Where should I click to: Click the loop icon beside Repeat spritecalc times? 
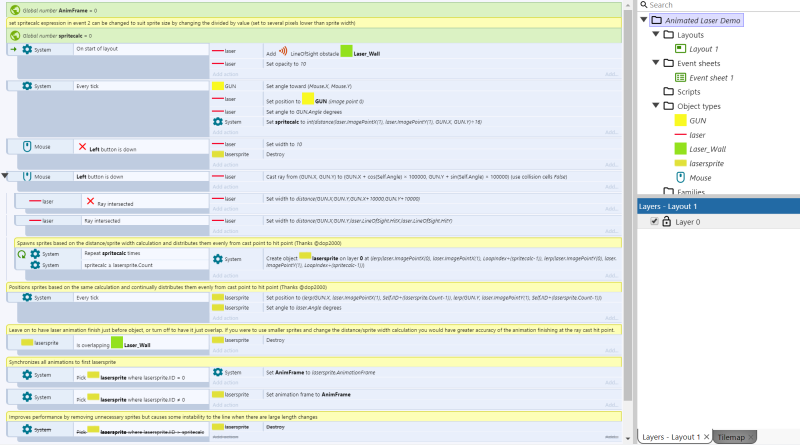click(21, 254)
